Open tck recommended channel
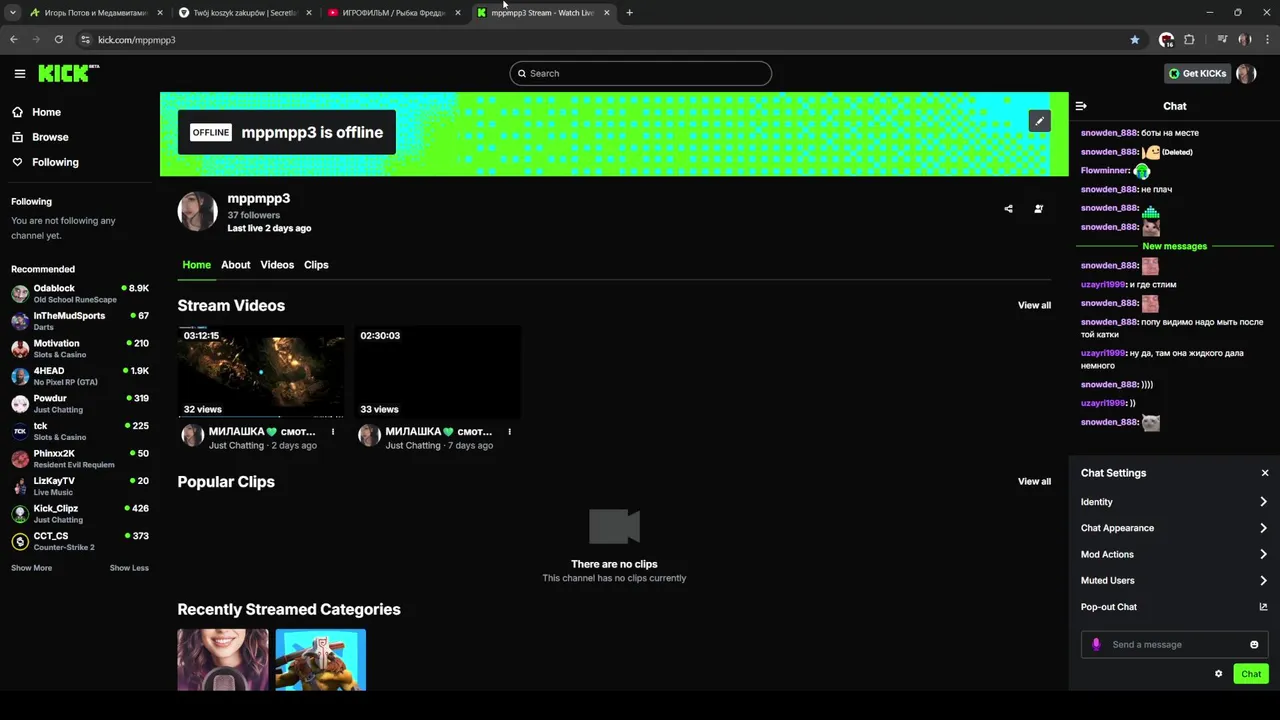Image resolution: width=1280 pixels, height=720 pixels. (x=80, y=431)
